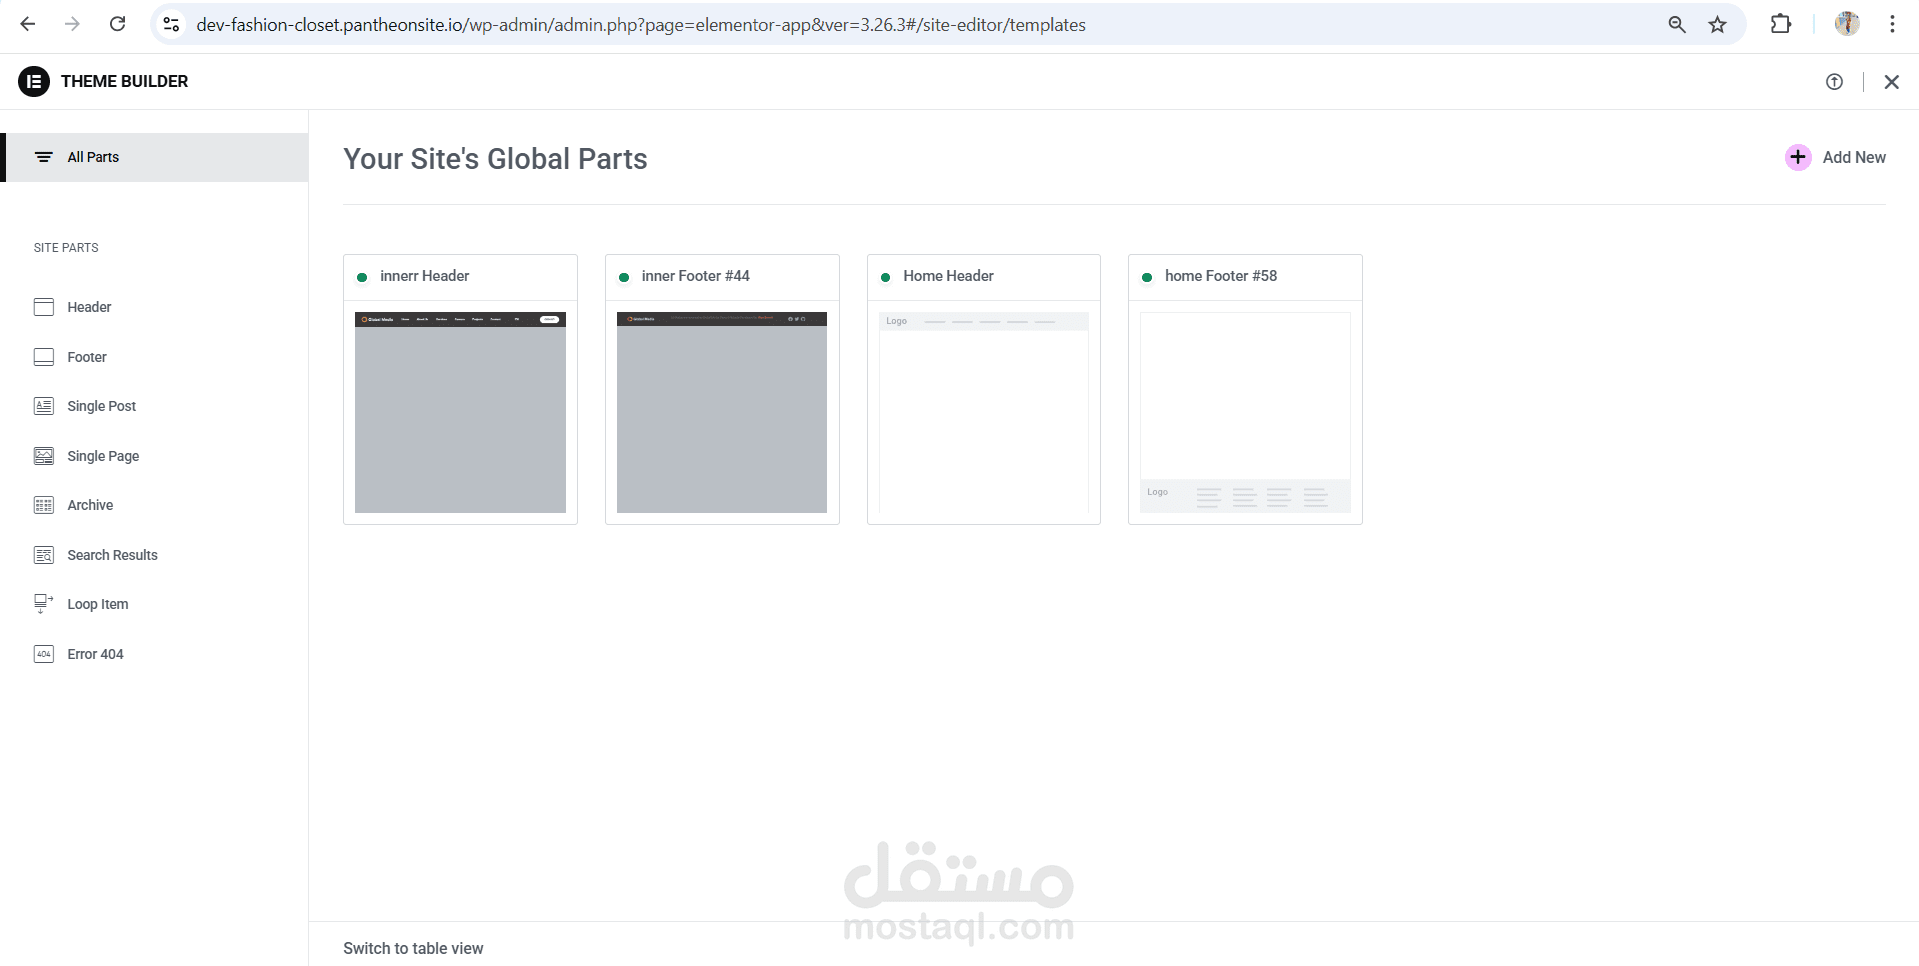Click the home Footer #58 title
Image resolution: width=1919 pixels, height=966 pixels.
point(1221,276)
